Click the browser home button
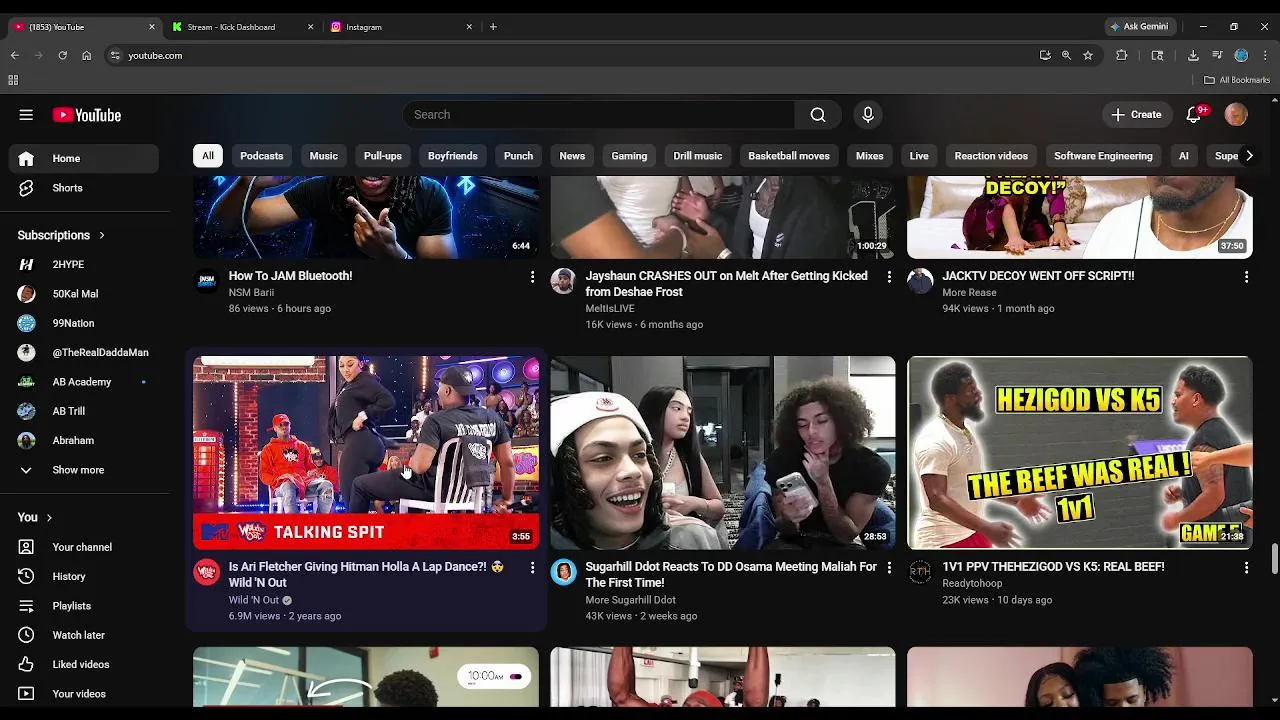The width and height of the screenshot is (1280, 720). click(87, 56)
